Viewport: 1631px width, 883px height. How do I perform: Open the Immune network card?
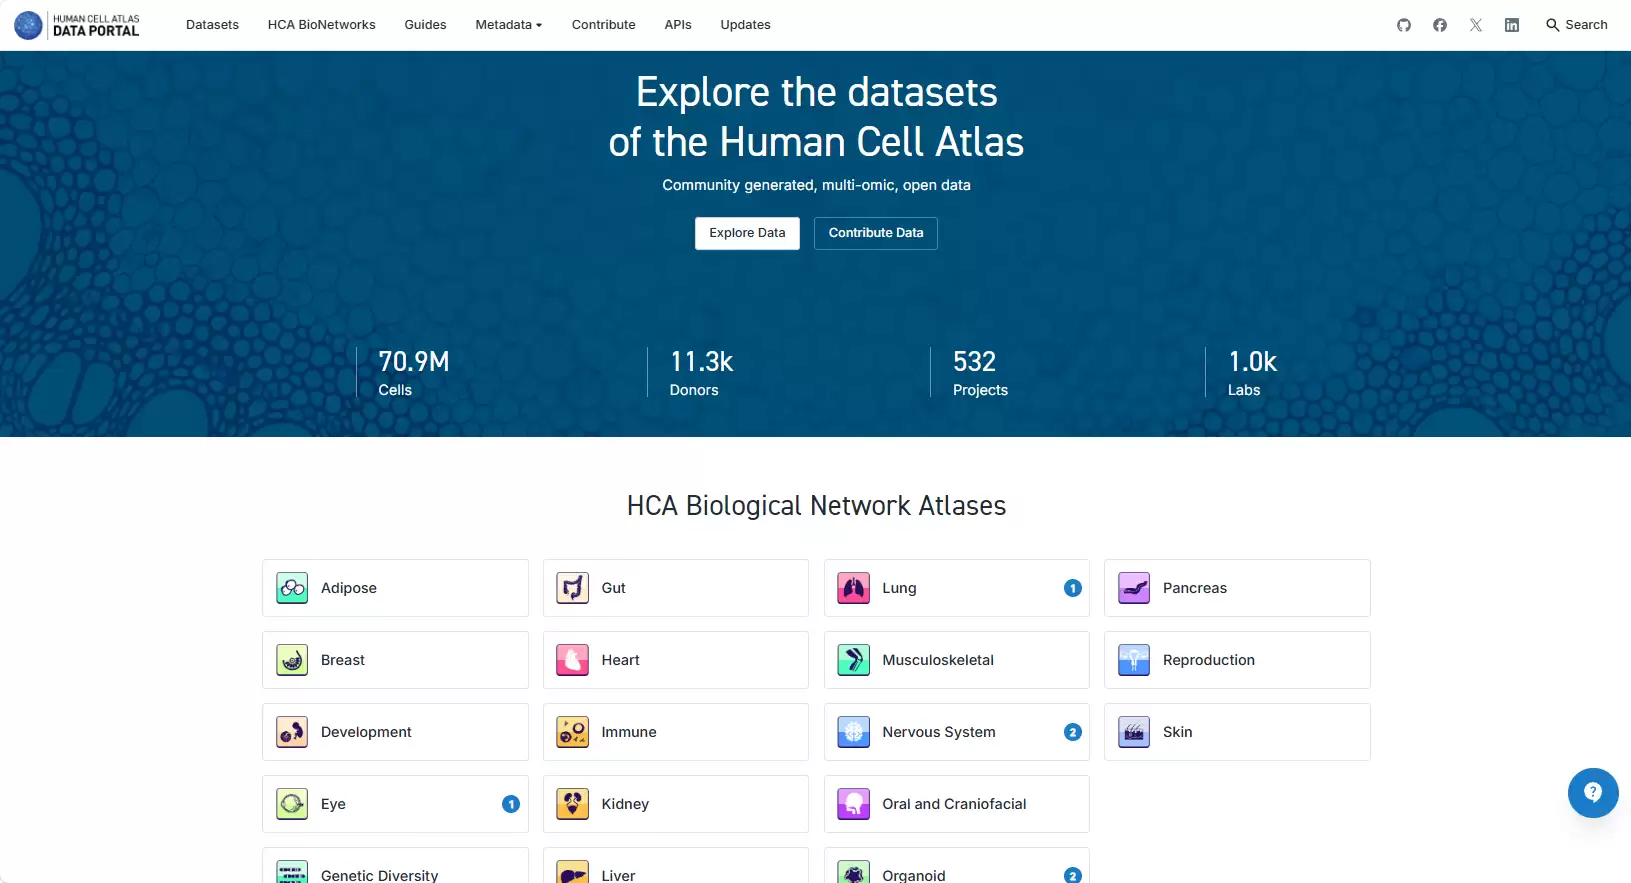[676, 732]
